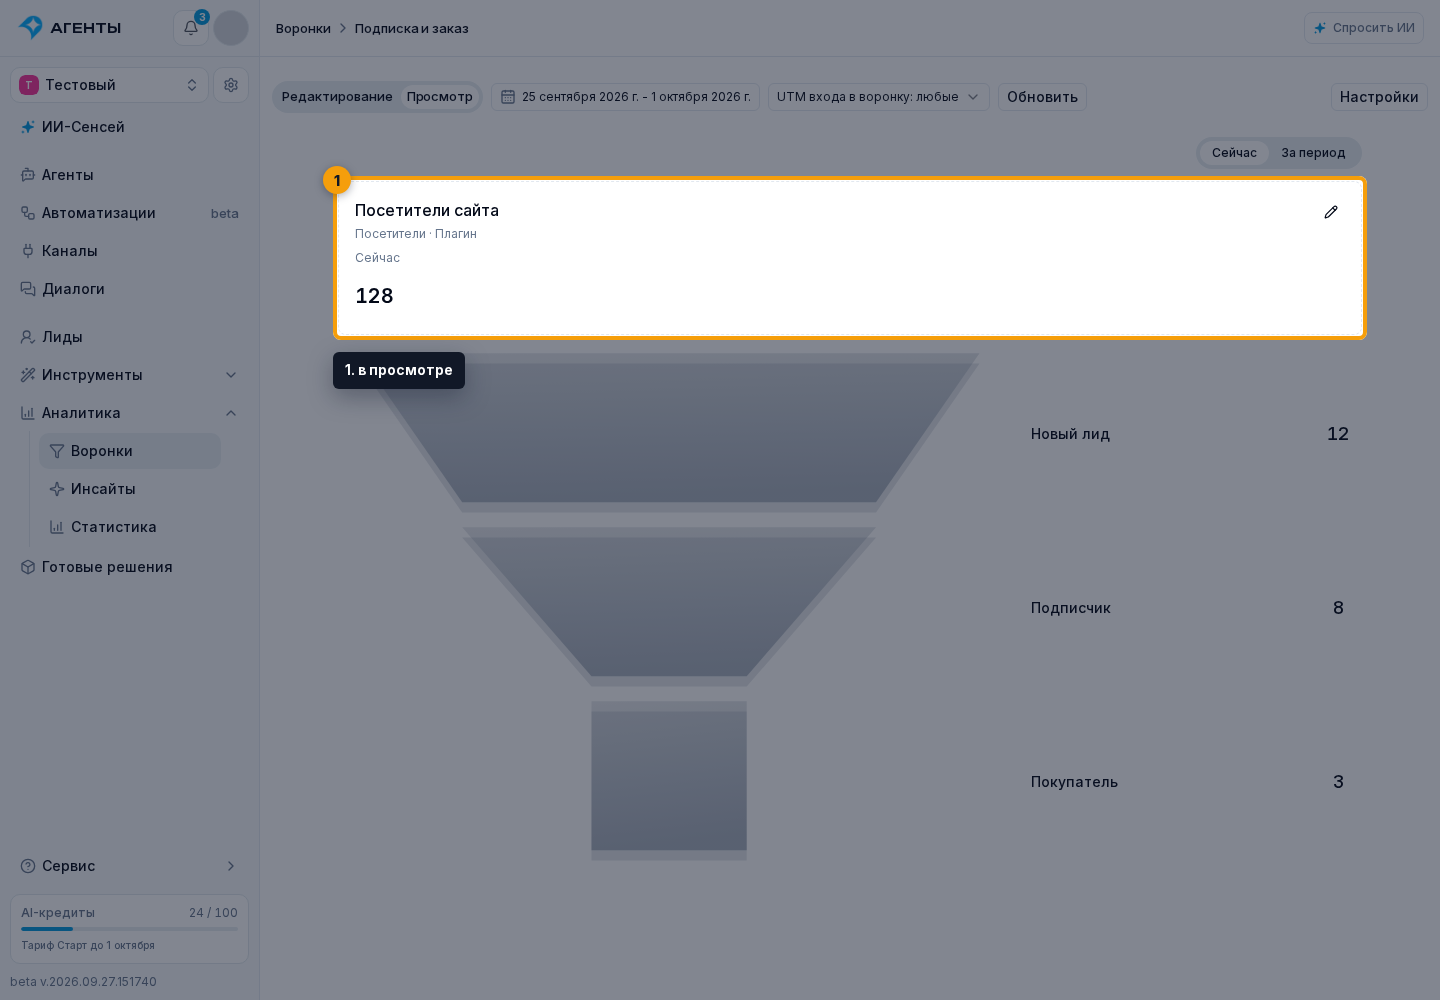The width and height of the screenshot is (1440, 1000).
Task: Select the За период view toggle
Action: (1313, 153)
